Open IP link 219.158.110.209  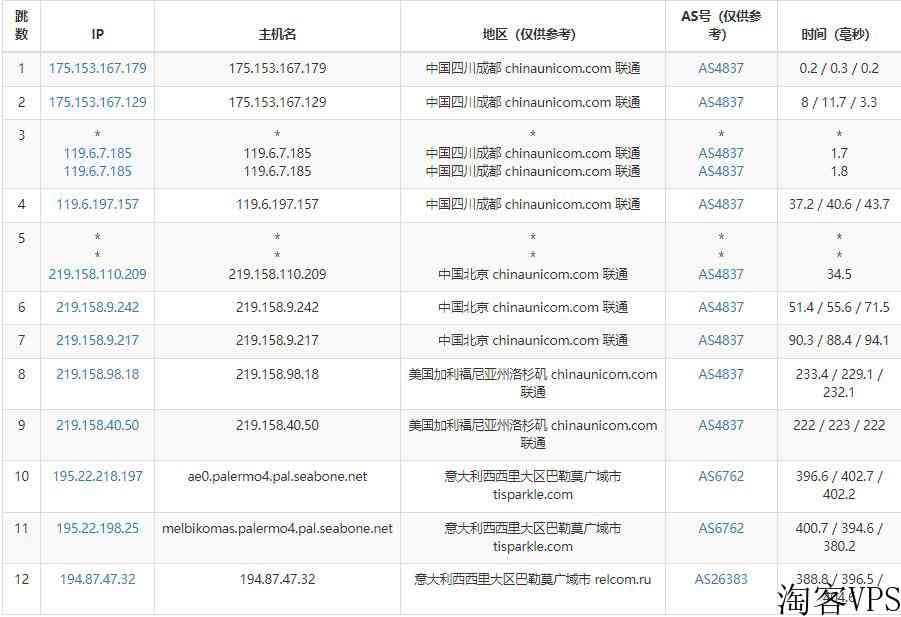[97, 274]
